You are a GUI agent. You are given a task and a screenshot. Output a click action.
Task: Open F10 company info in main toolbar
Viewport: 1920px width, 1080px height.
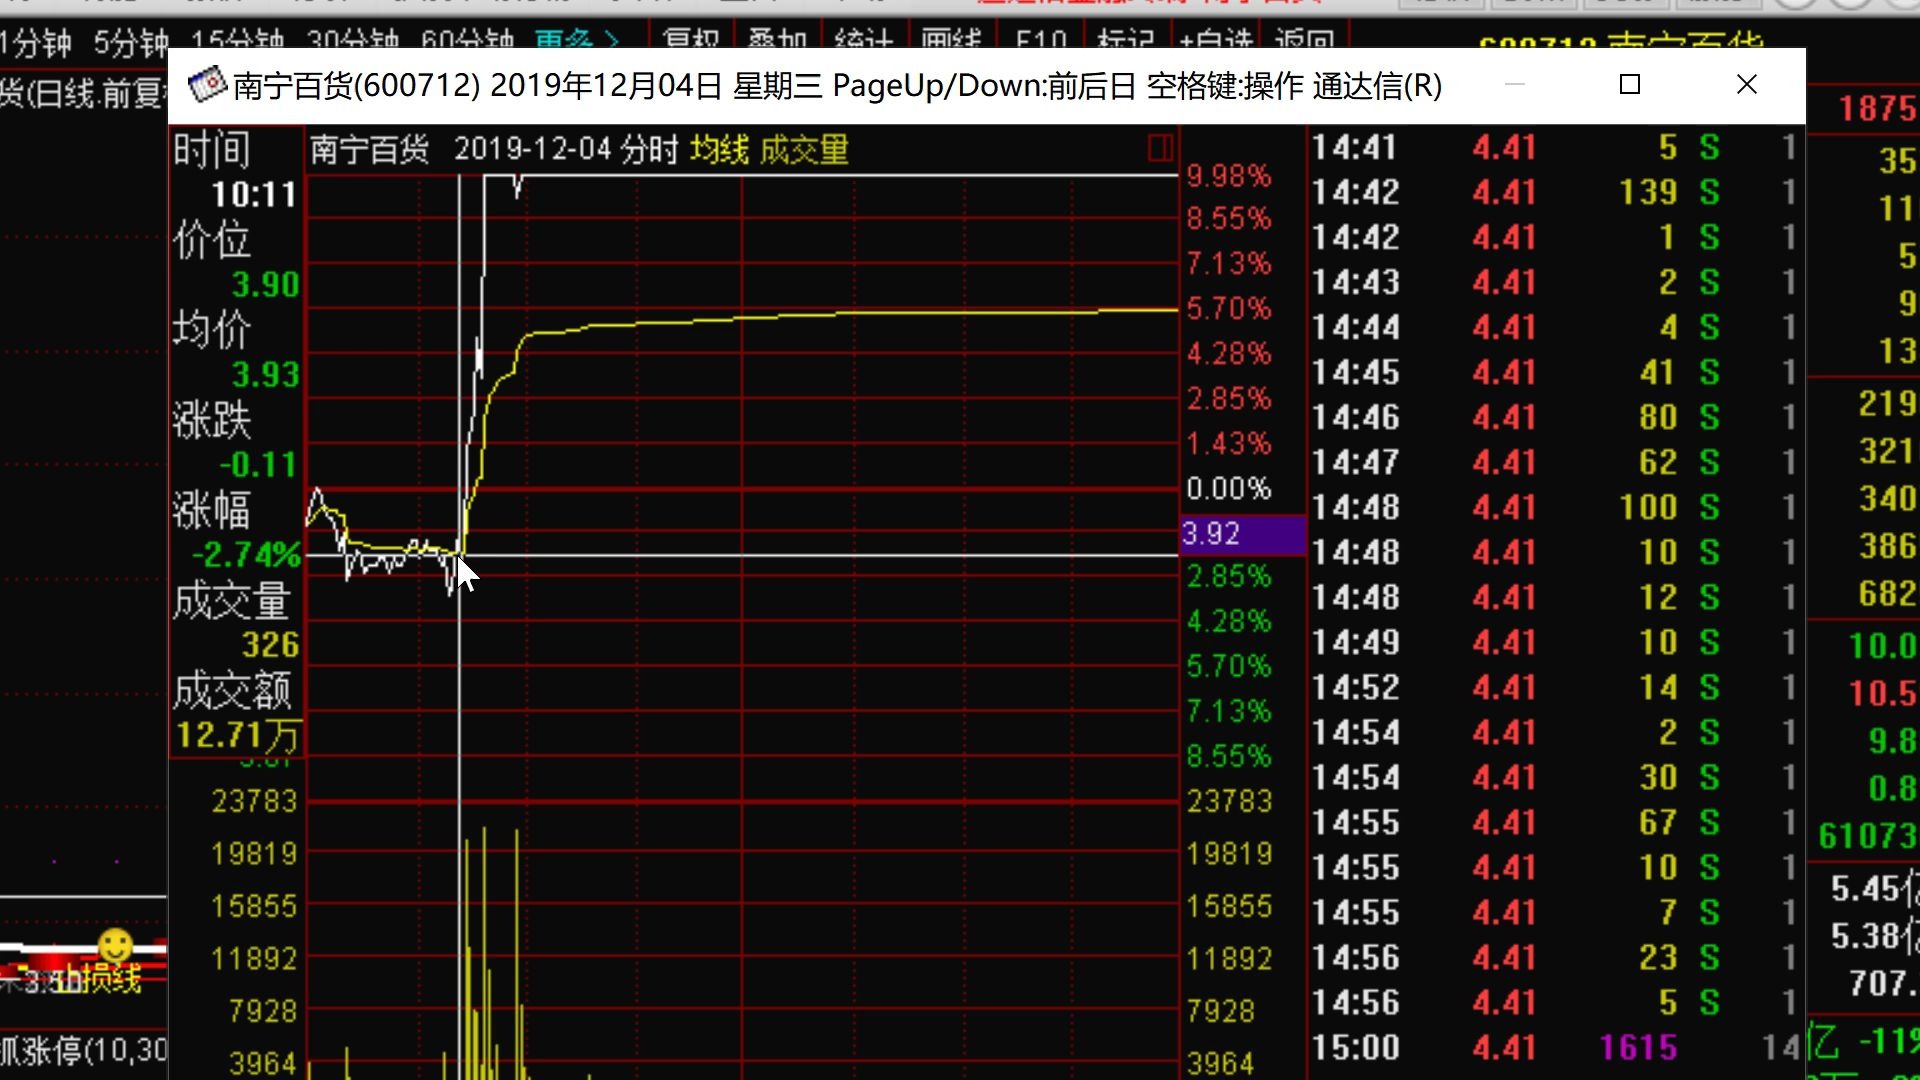pyautogui.click(x=1041, y=40)
